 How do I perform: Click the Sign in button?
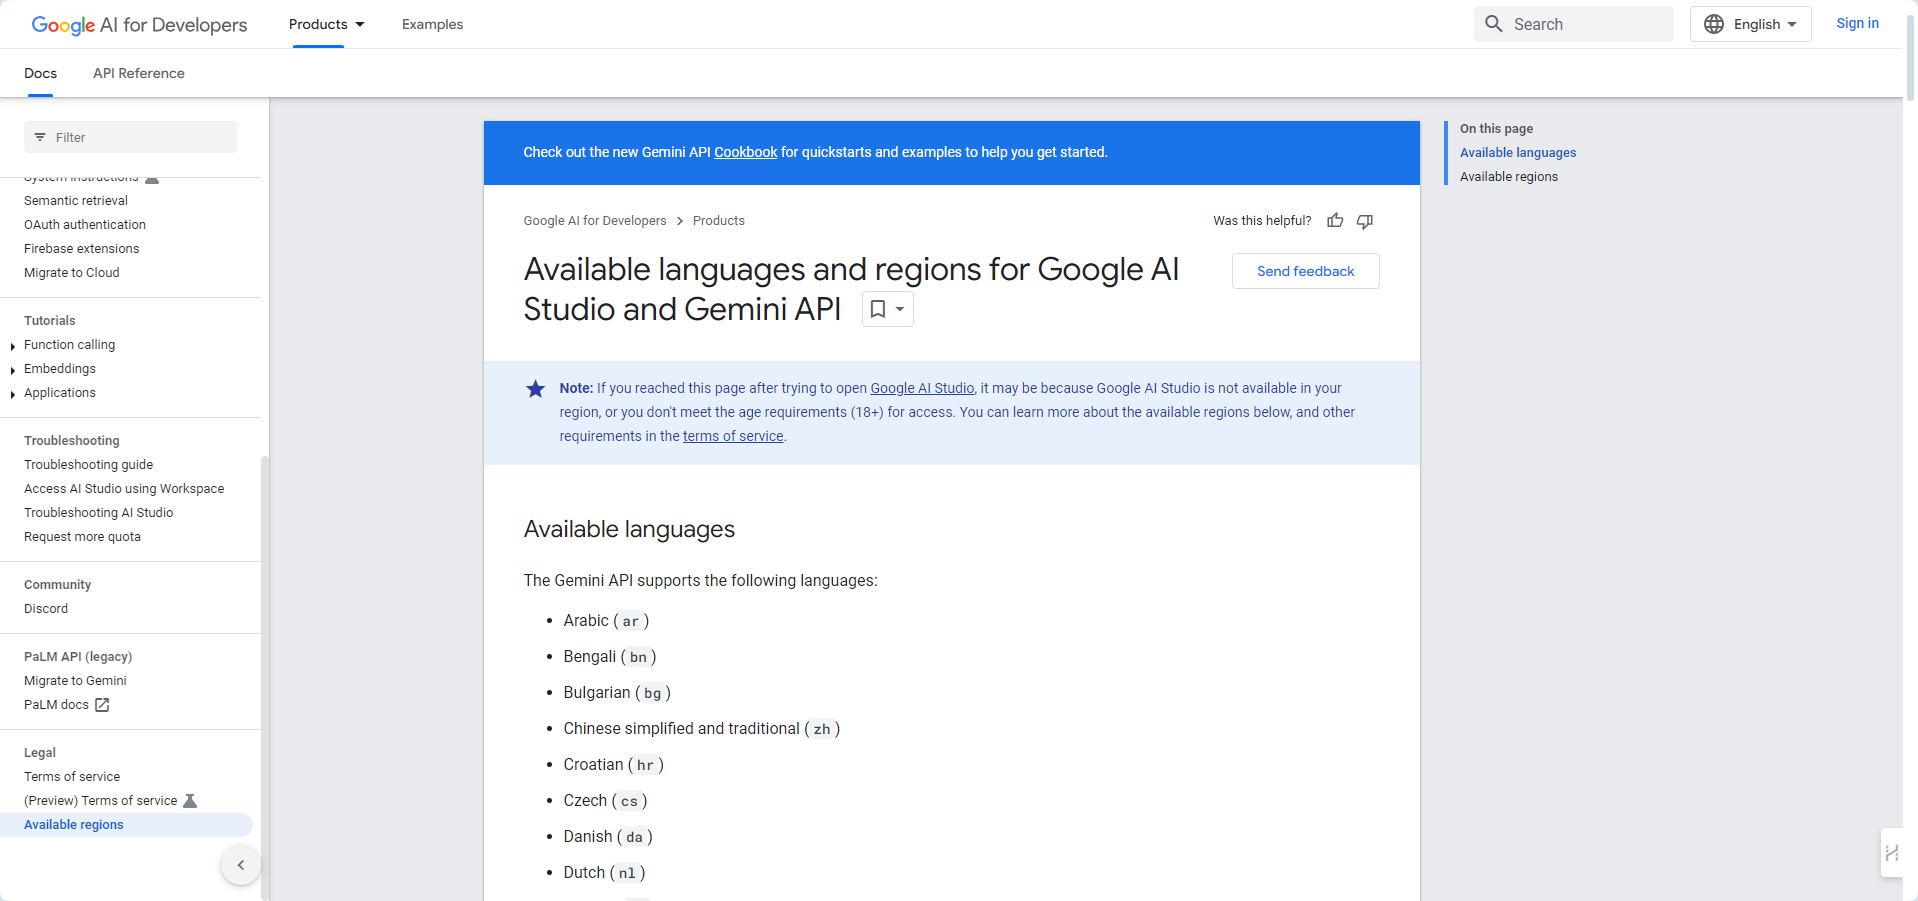pyautogui.click(x=1857, y=23)
